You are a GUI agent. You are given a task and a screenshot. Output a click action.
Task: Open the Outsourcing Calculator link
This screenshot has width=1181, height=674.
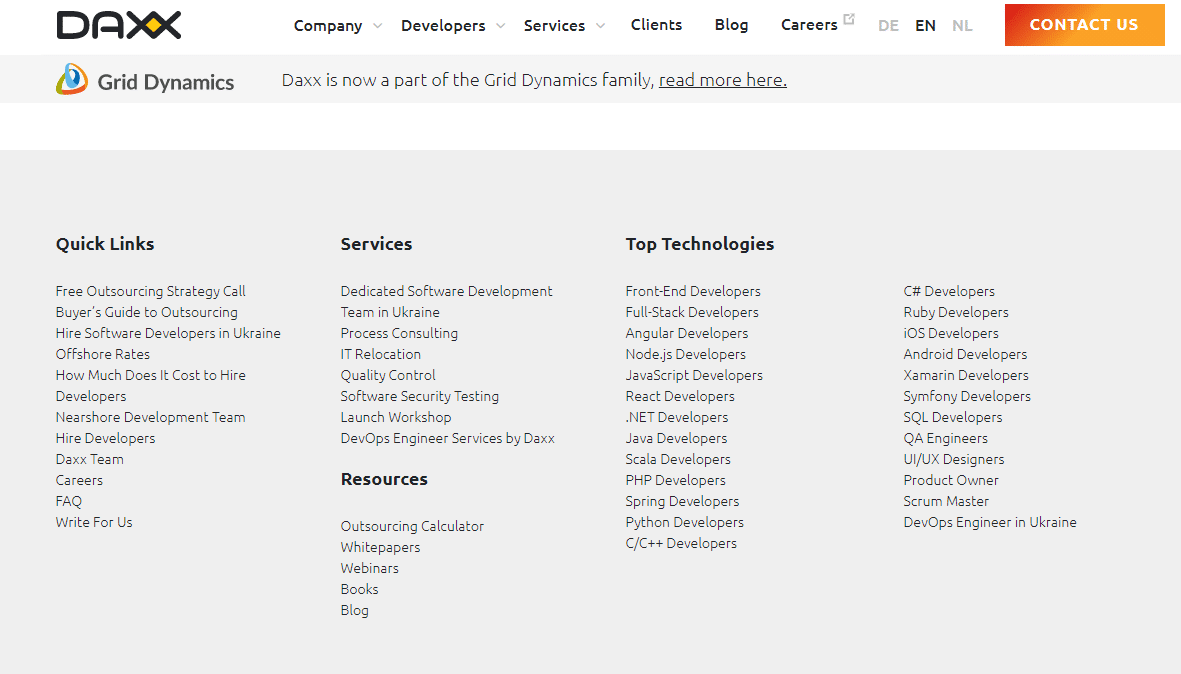pyautogui.click(x=412, y=526)
